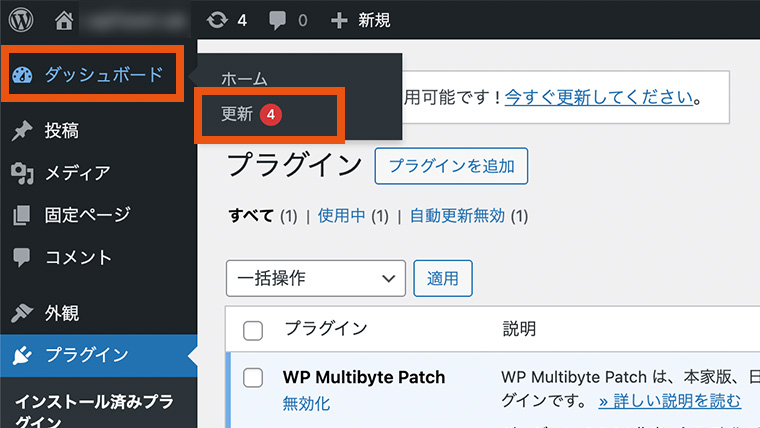Image resolution: width=760 pixels, height=428 pixels.
Task: Select the プラグイン menu item
Action: click(x=98, y=355)
